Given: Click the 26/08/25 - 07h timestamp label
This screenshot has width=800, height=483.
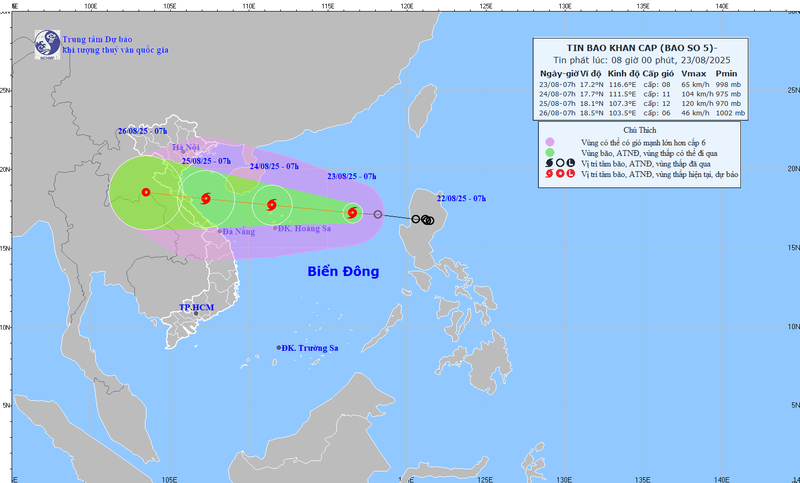Looking at the screenshot, I should [x=139, y=131].
